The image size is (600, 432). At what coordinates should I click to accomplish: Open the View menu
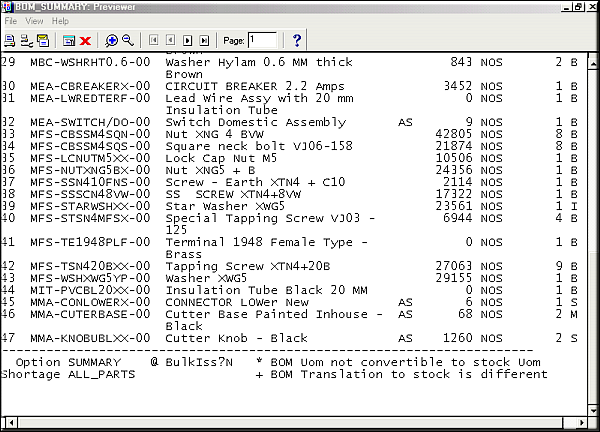pos(34,20)
